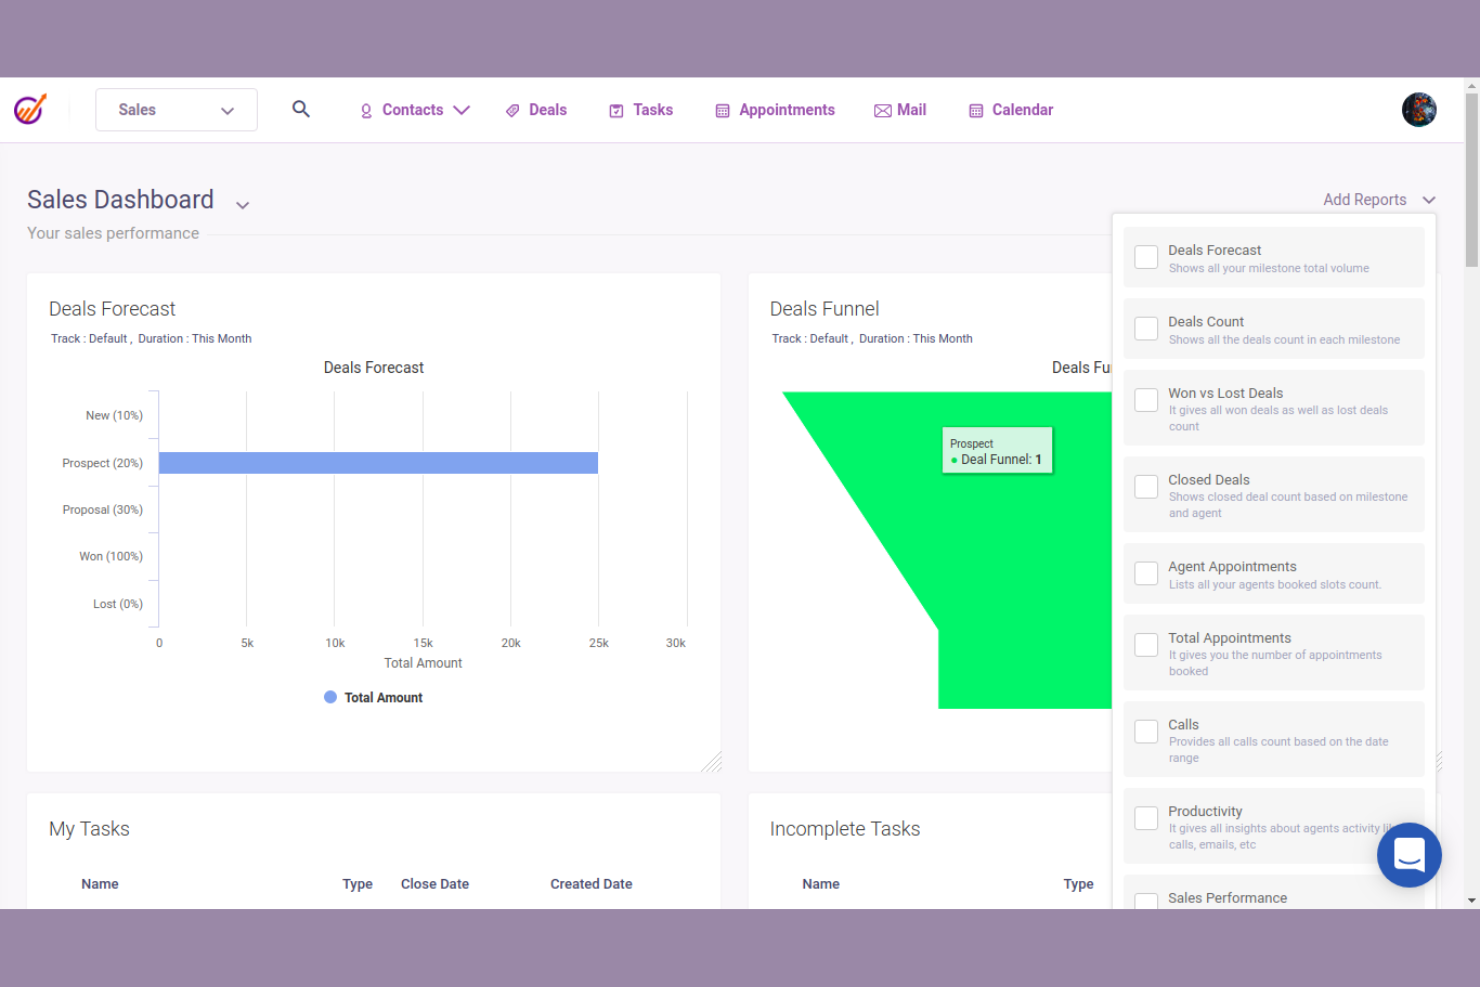Check the Deals Count report checkbox
The width and height of the screenshot is (1480, 987).
coord(1146,329)
